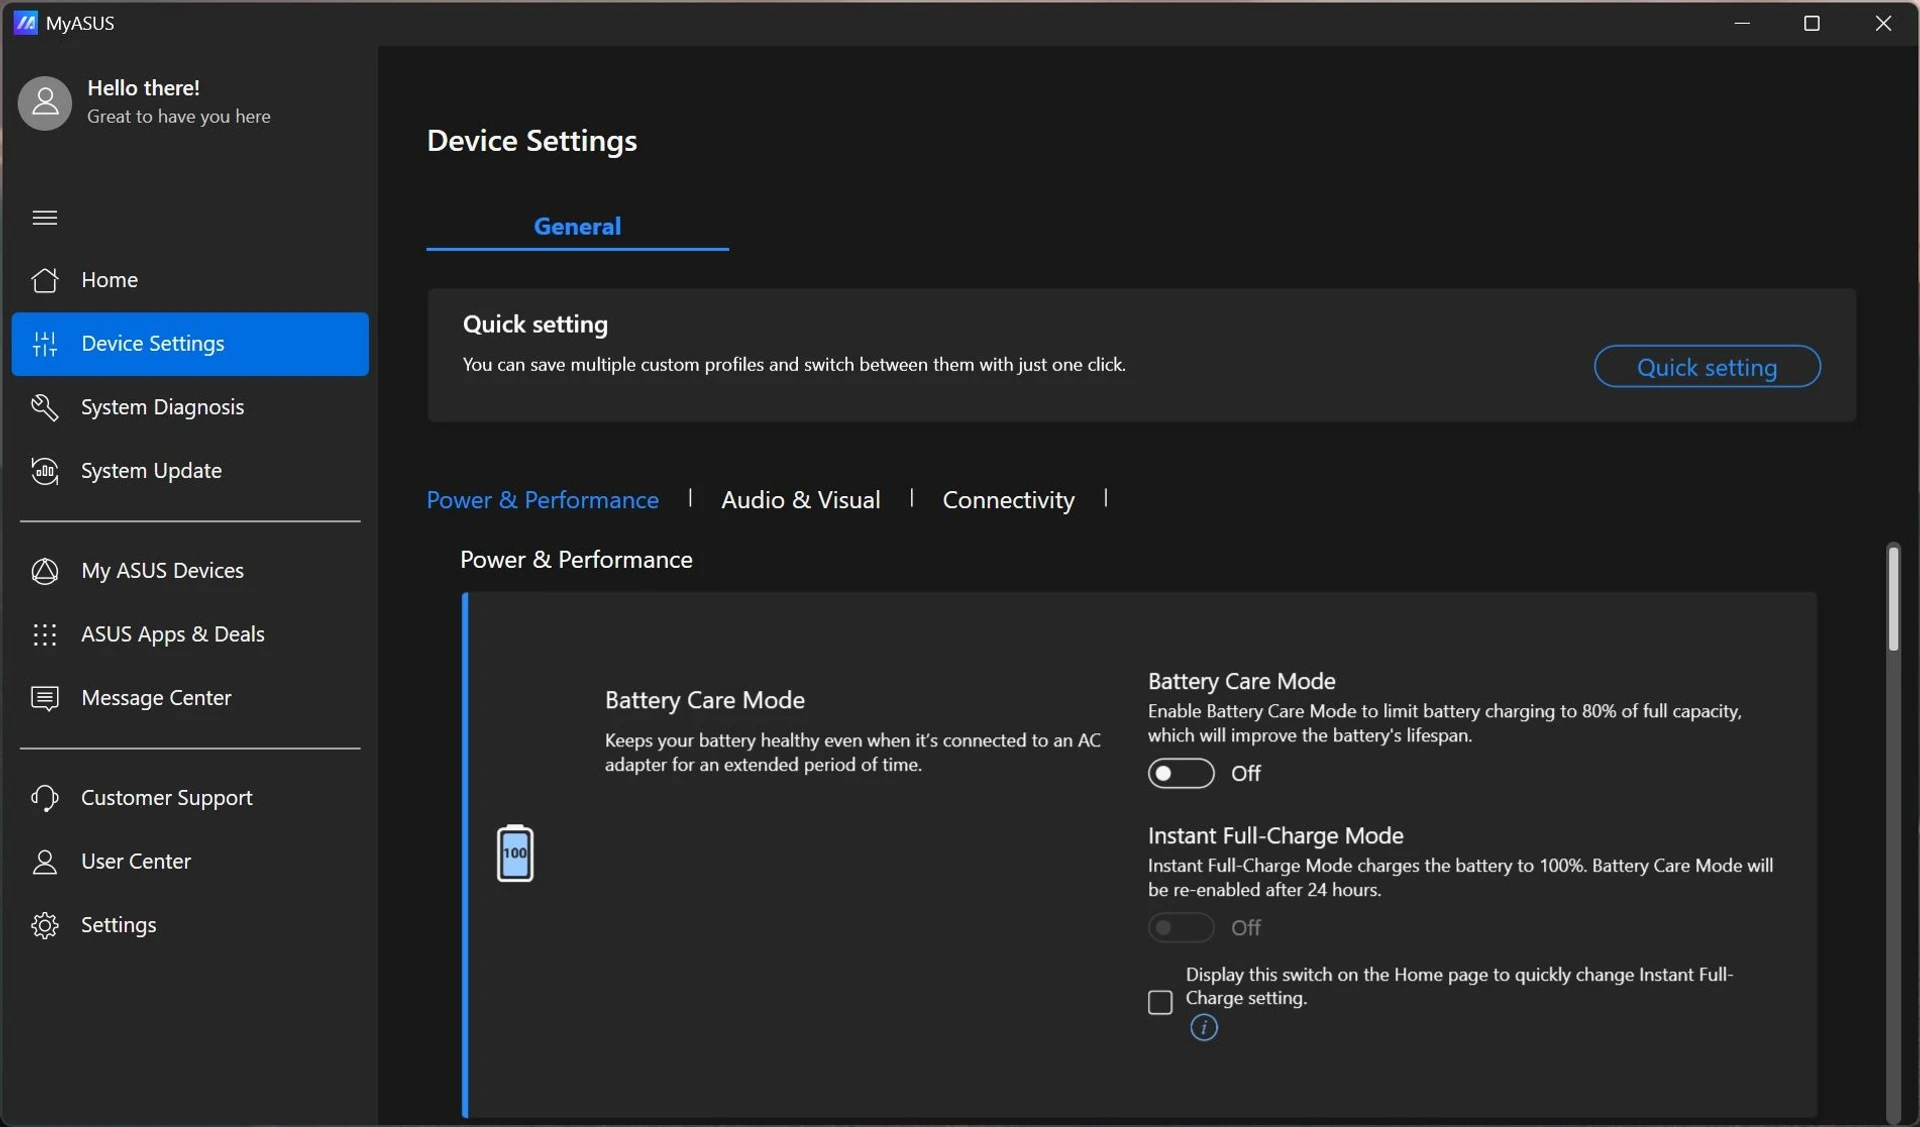Open ASUS Apps & Deals
This screenshot has height=1127, width=1920.
coord(190,634)
